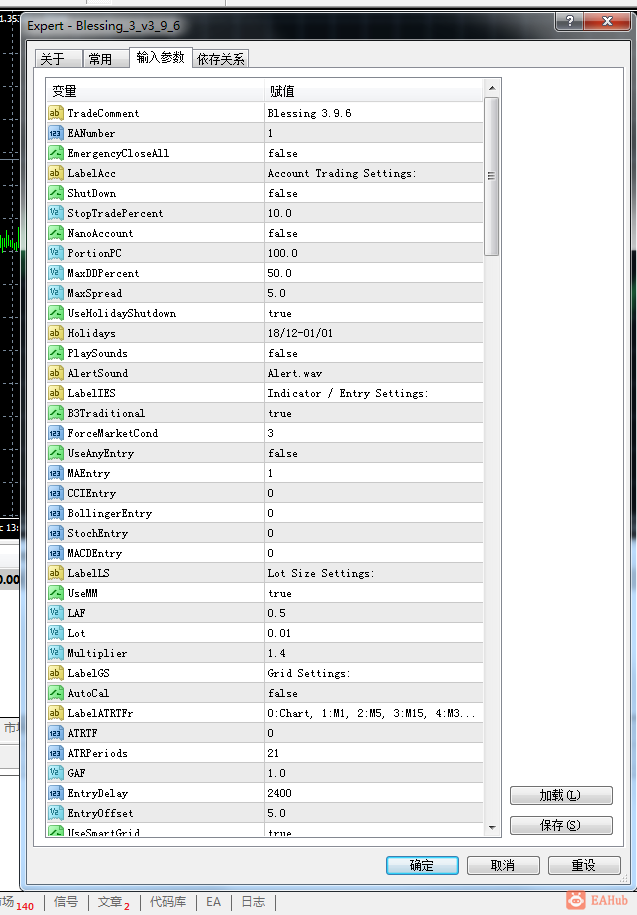The width and height of the screenshot is (637, 915).
Task: Click the 保存(S) button
Action: coord(561,825)
